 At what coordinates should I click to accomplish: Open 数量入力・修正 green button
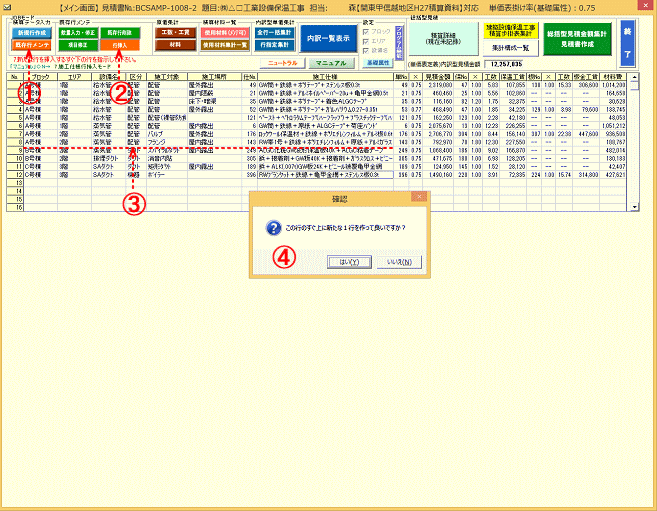tap(78, 32)
